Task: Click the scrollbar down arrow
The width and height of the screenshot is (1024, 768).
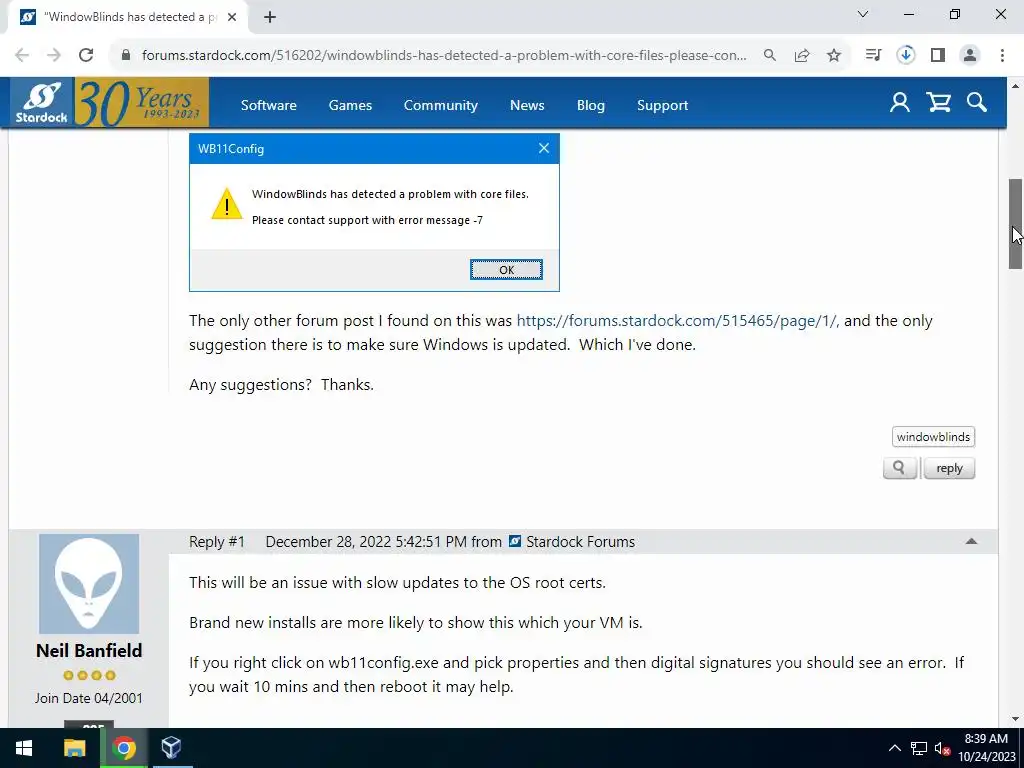Action: point(1015,719)
